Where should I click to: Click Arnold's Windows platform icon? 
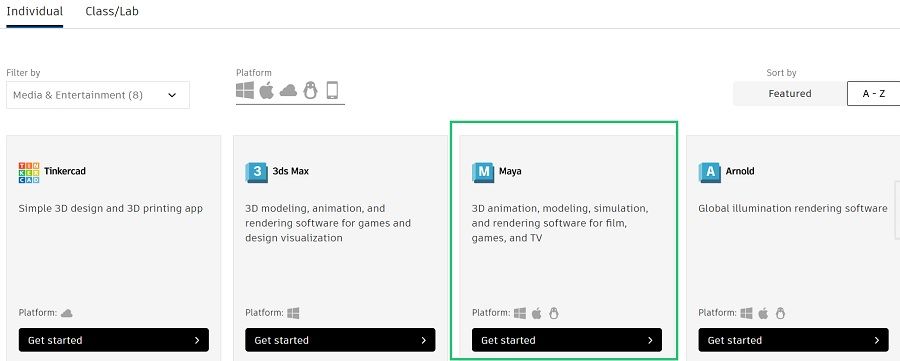point(747,313)
